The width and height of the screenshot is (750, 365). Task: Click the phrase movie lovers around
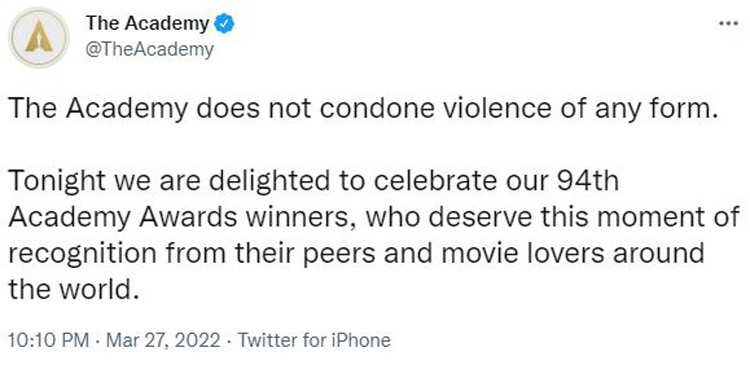point(573,254)
